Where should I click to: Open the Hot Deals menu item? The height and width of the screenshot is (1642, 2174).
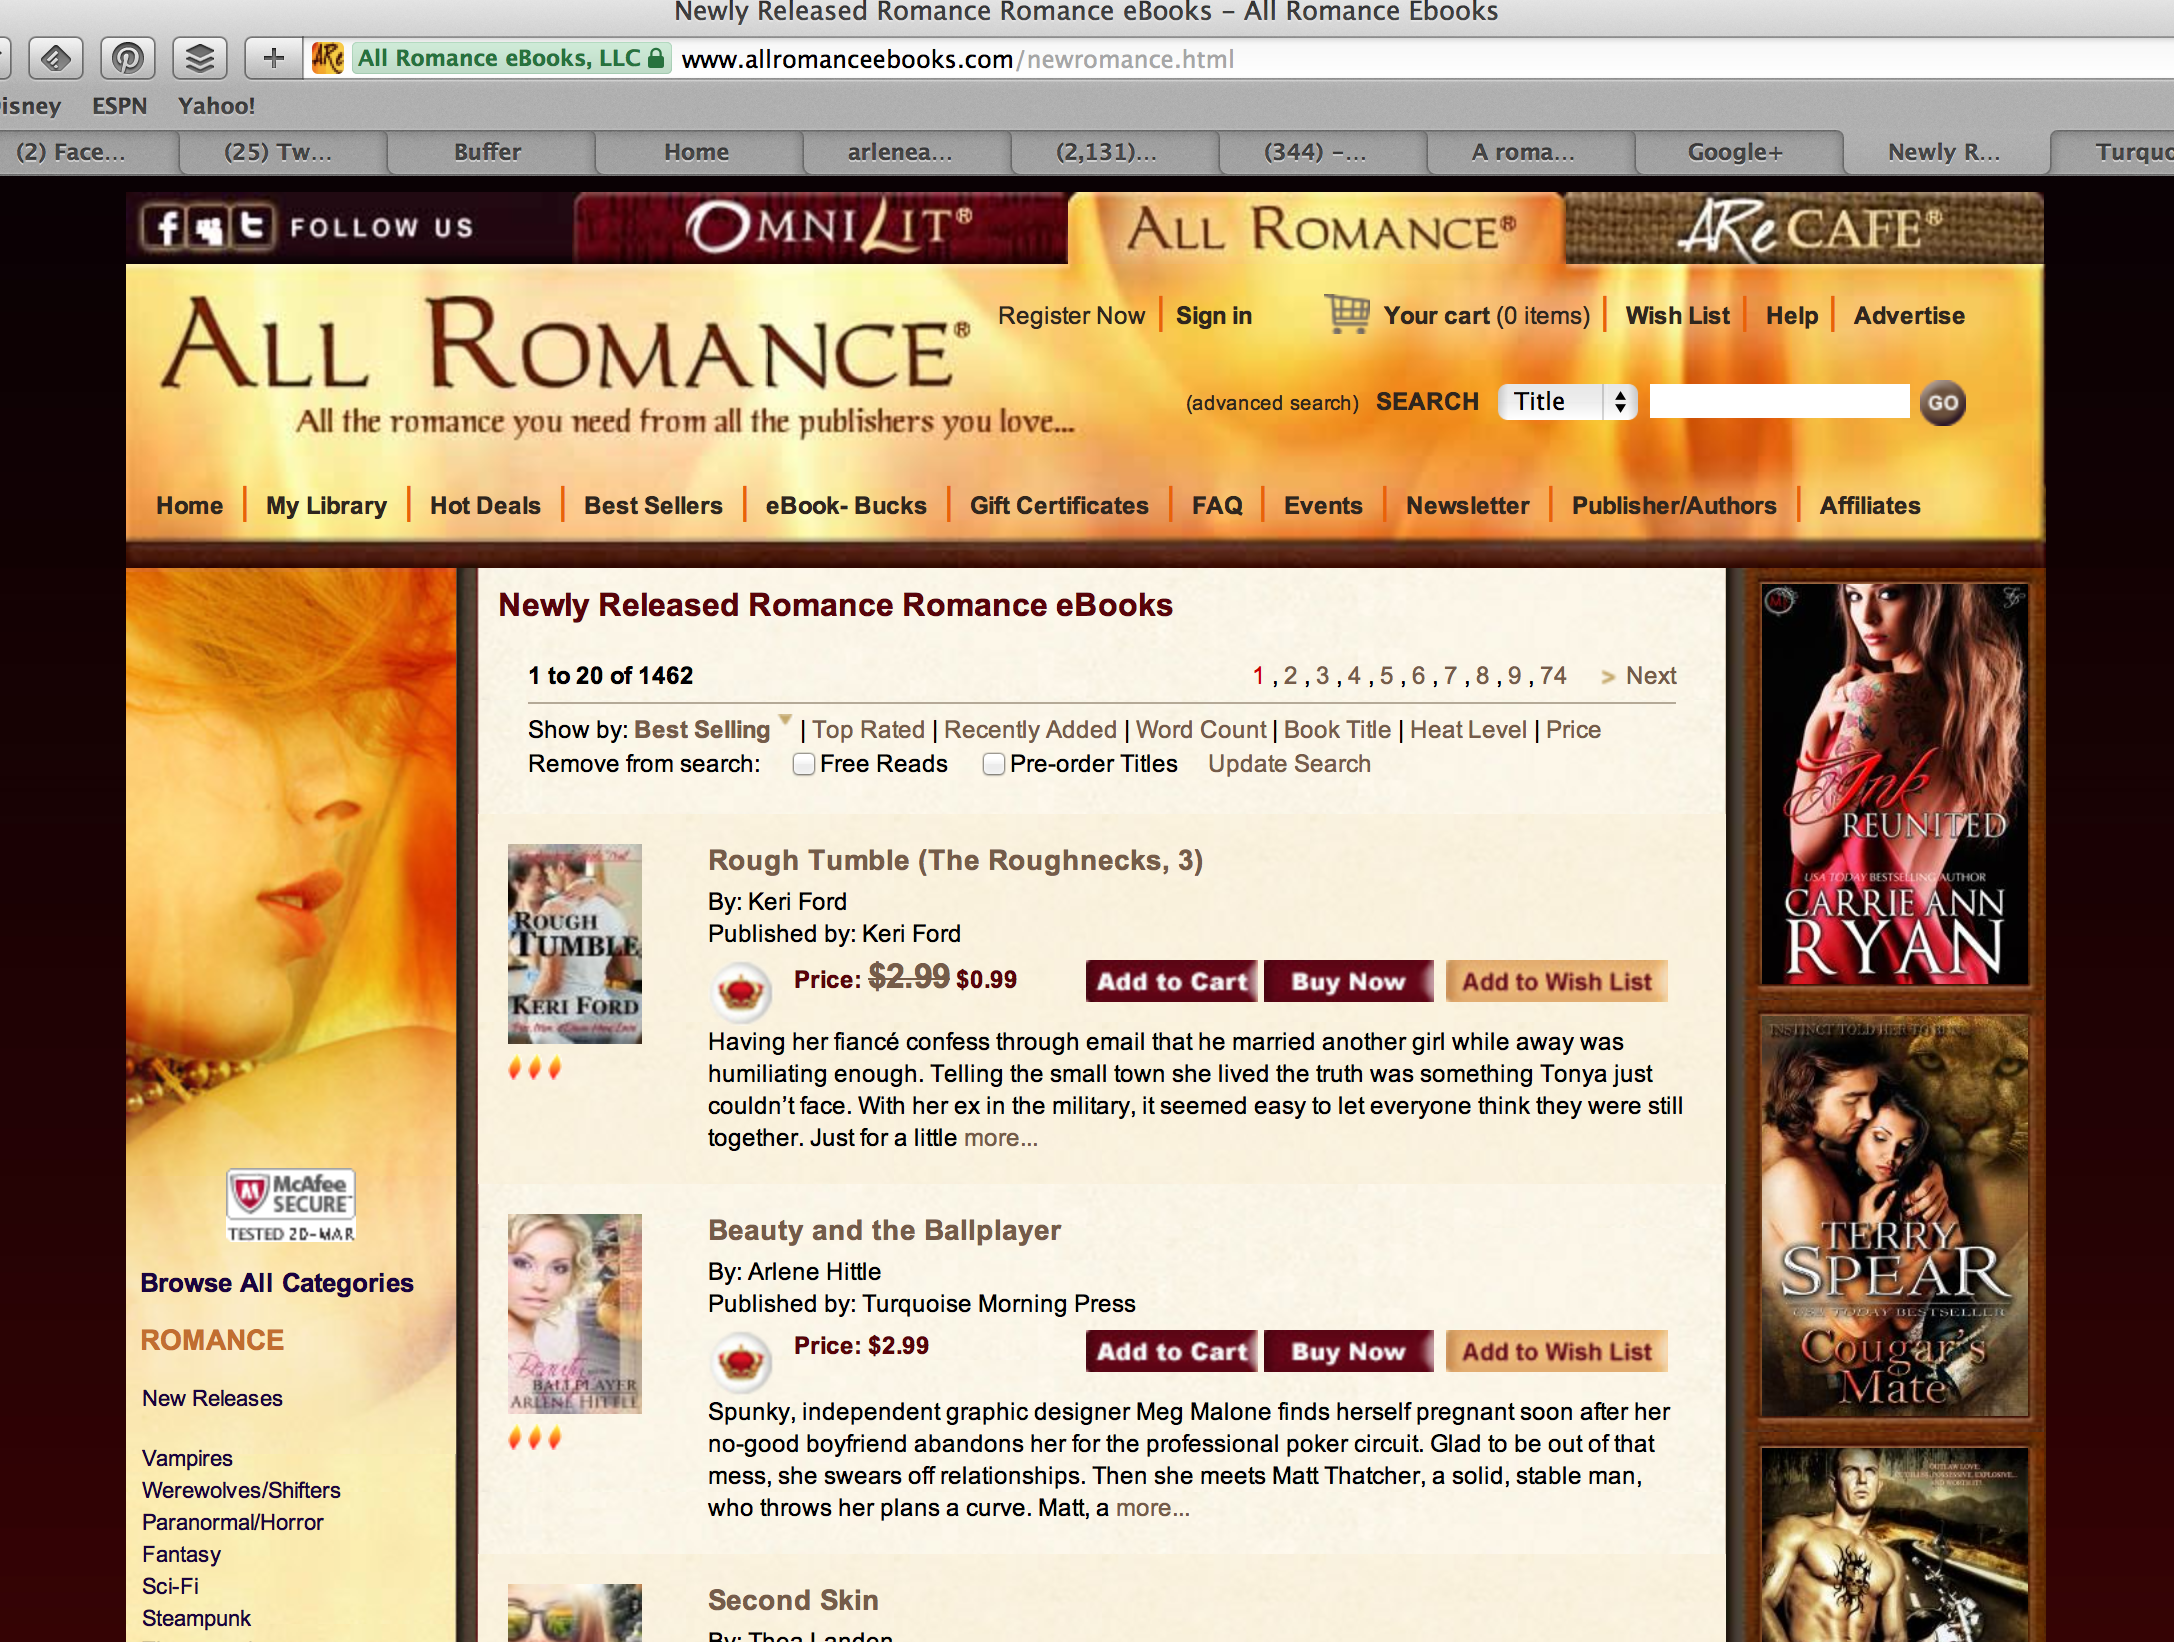click(x=485, y=505)
